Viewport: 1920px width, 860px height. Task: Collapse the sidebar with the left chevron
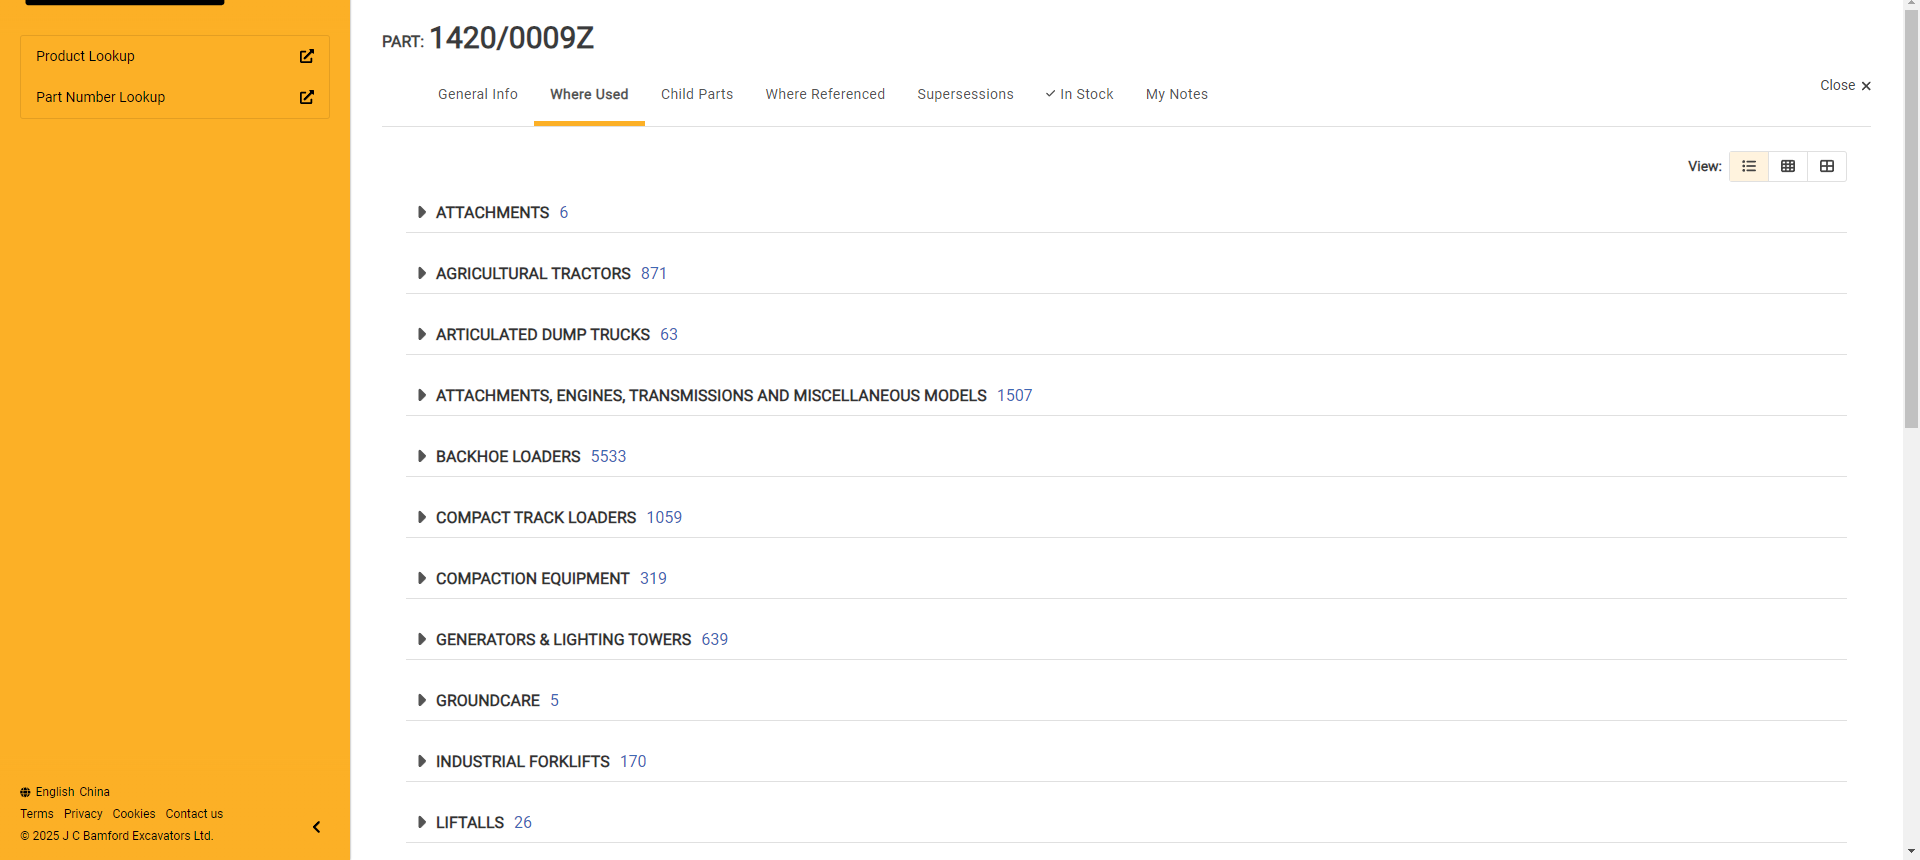point(317,827)
